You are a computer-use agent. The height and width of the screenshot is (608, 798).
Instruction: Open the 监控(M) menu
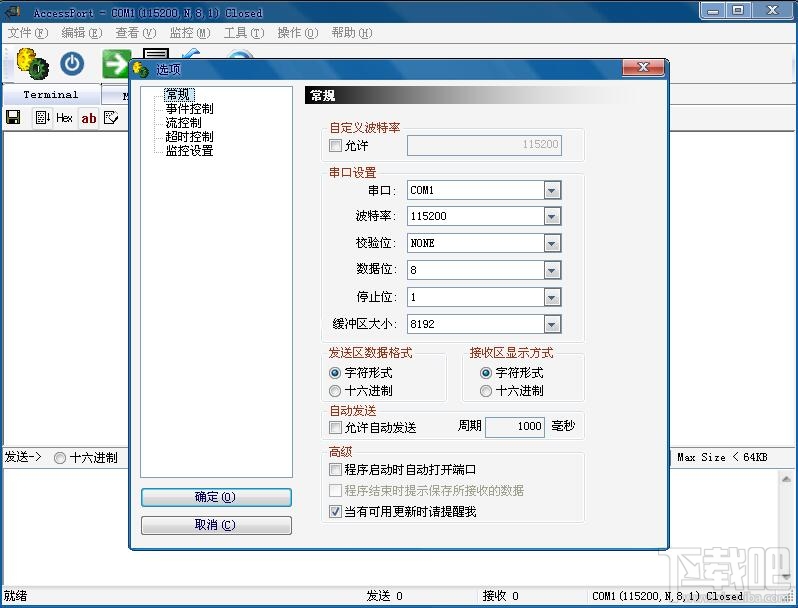(189, 33)
